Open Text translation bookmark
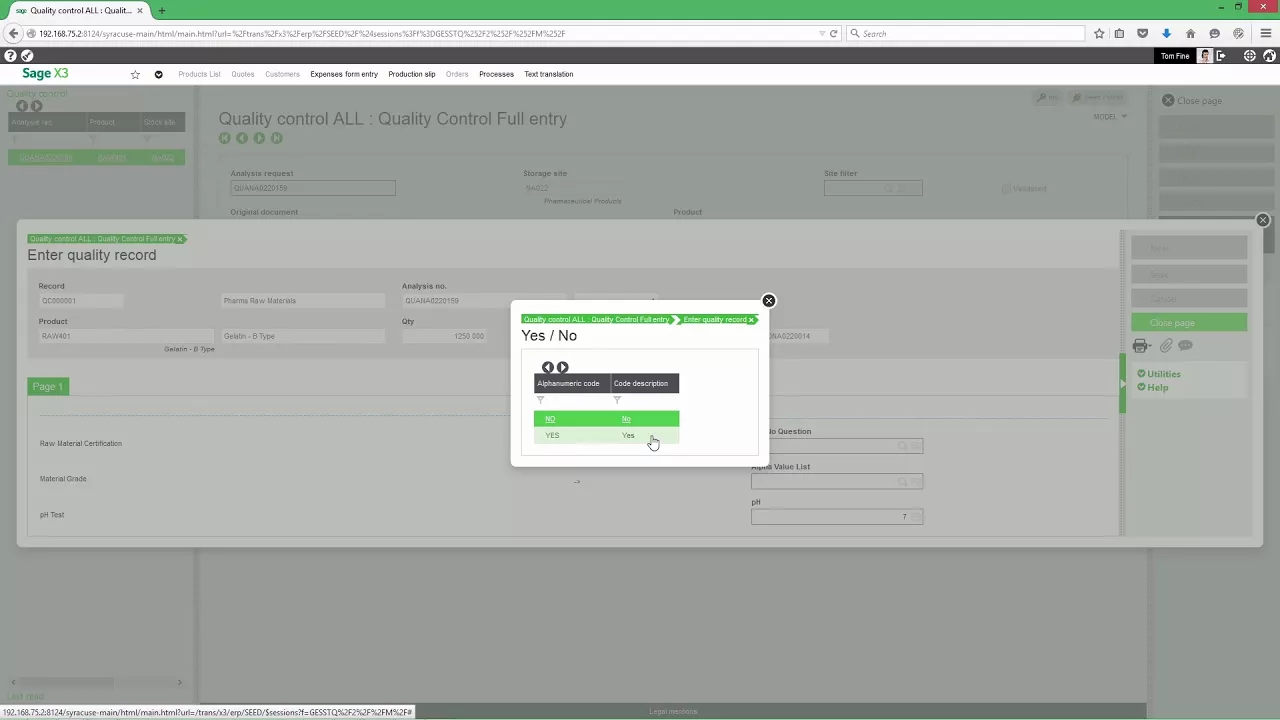 548,74
